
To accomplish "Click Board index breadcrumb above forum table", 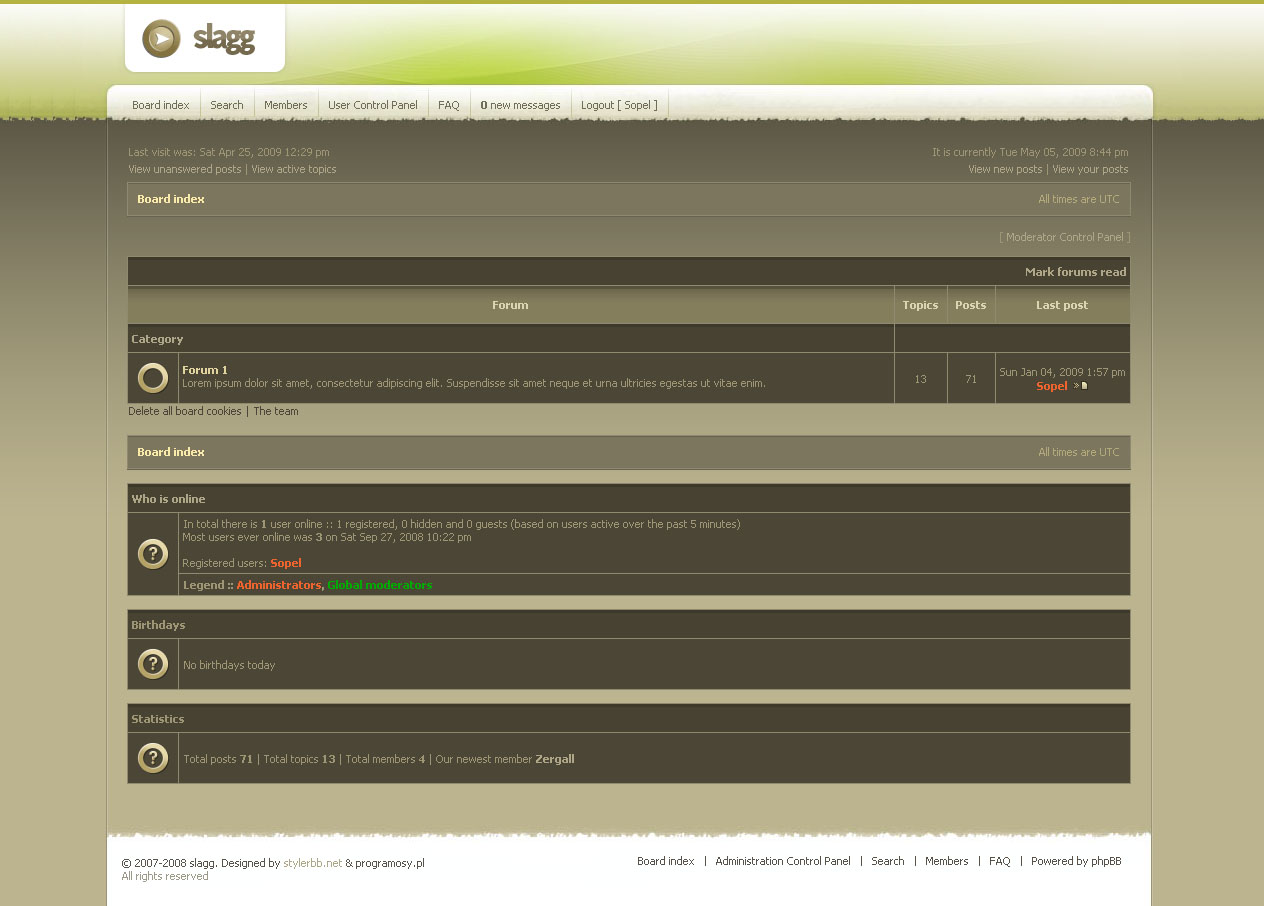I will (171, 199).
